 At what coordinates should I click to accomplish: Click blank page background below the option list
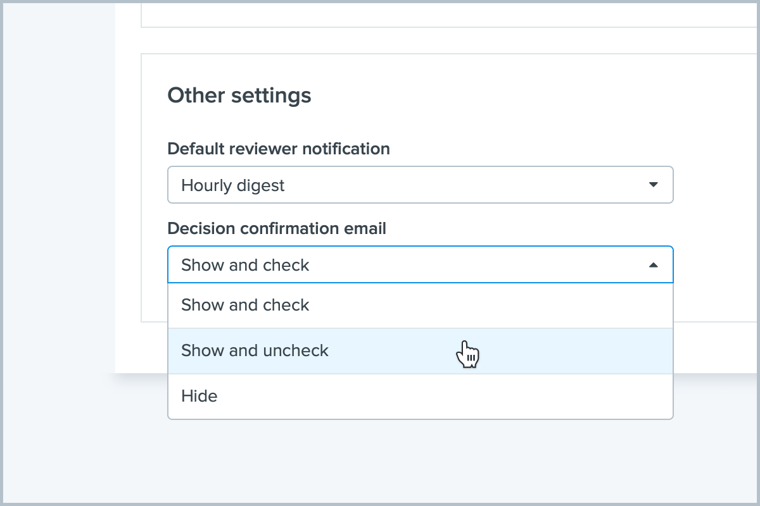tap(420, 460)
